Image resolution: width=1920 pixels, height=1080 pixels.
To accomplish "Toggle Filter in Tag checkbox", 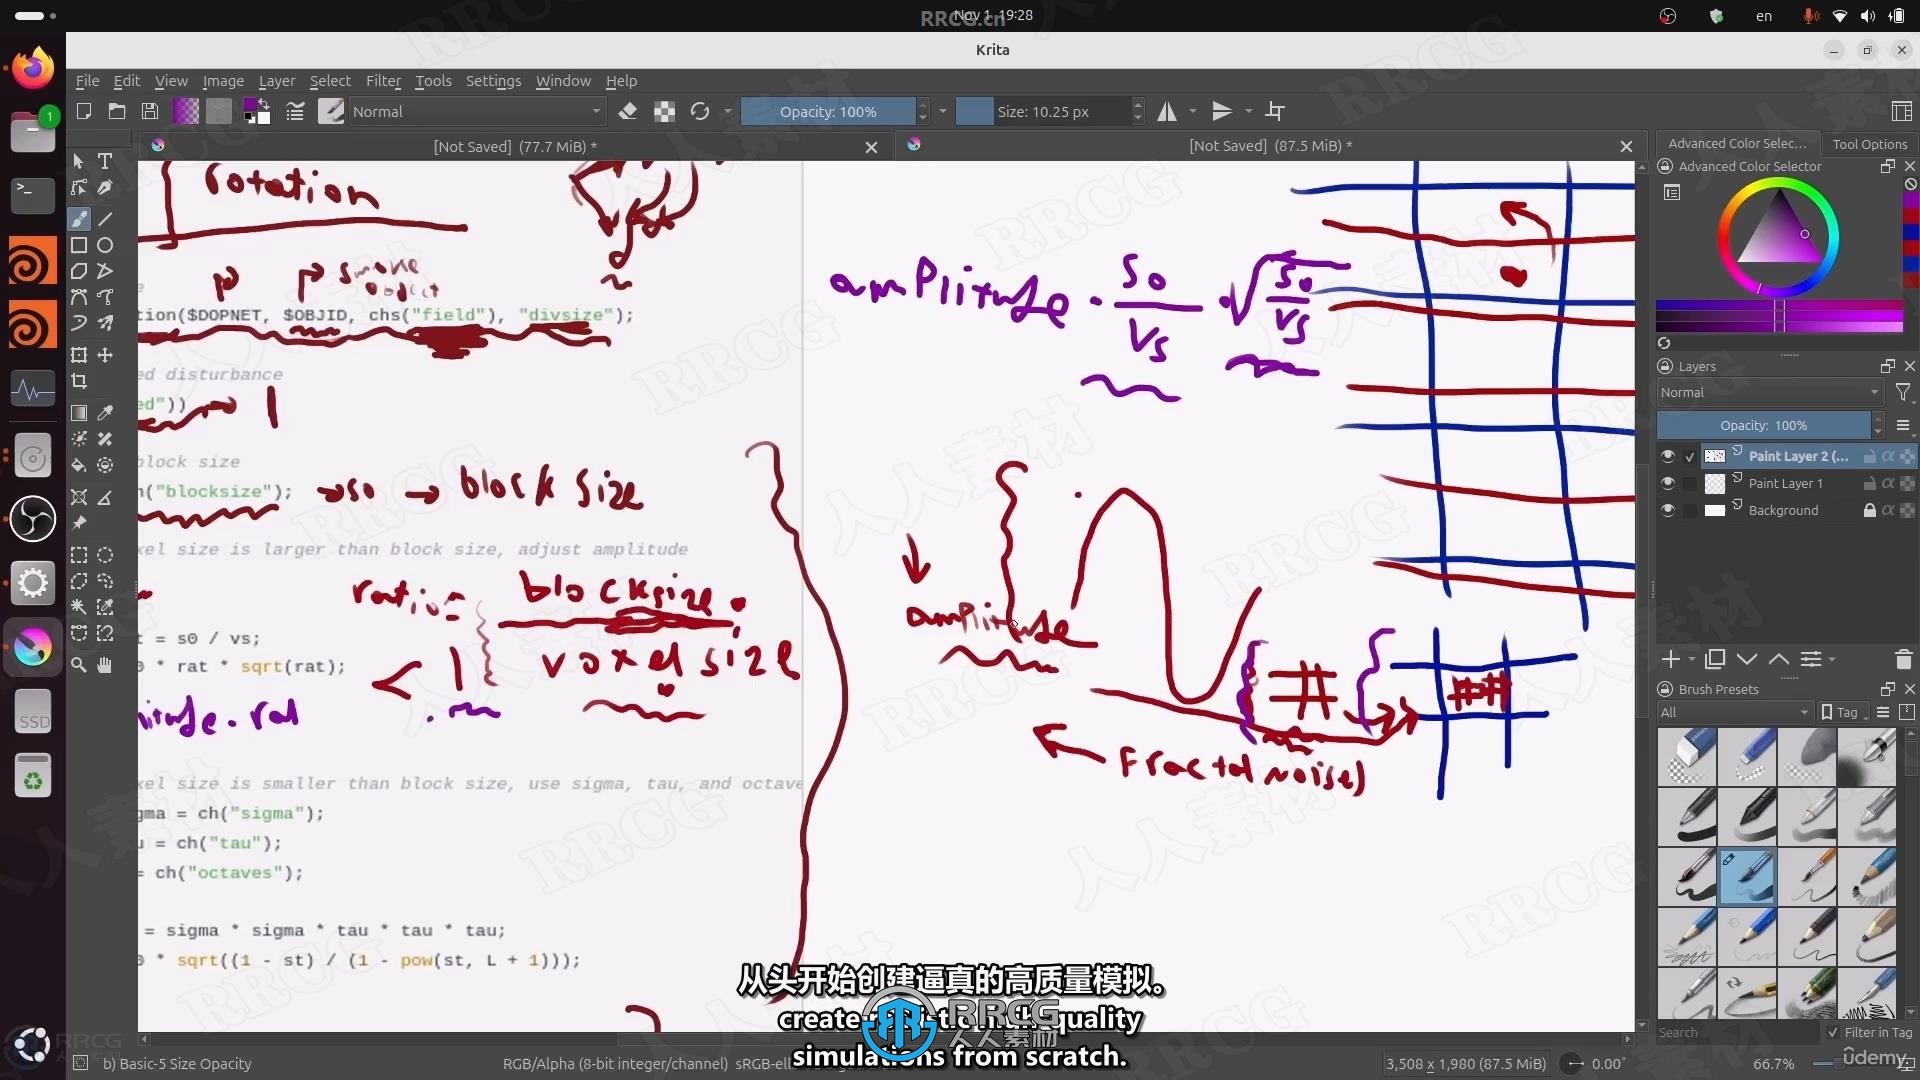I will coord(1833,1033).
